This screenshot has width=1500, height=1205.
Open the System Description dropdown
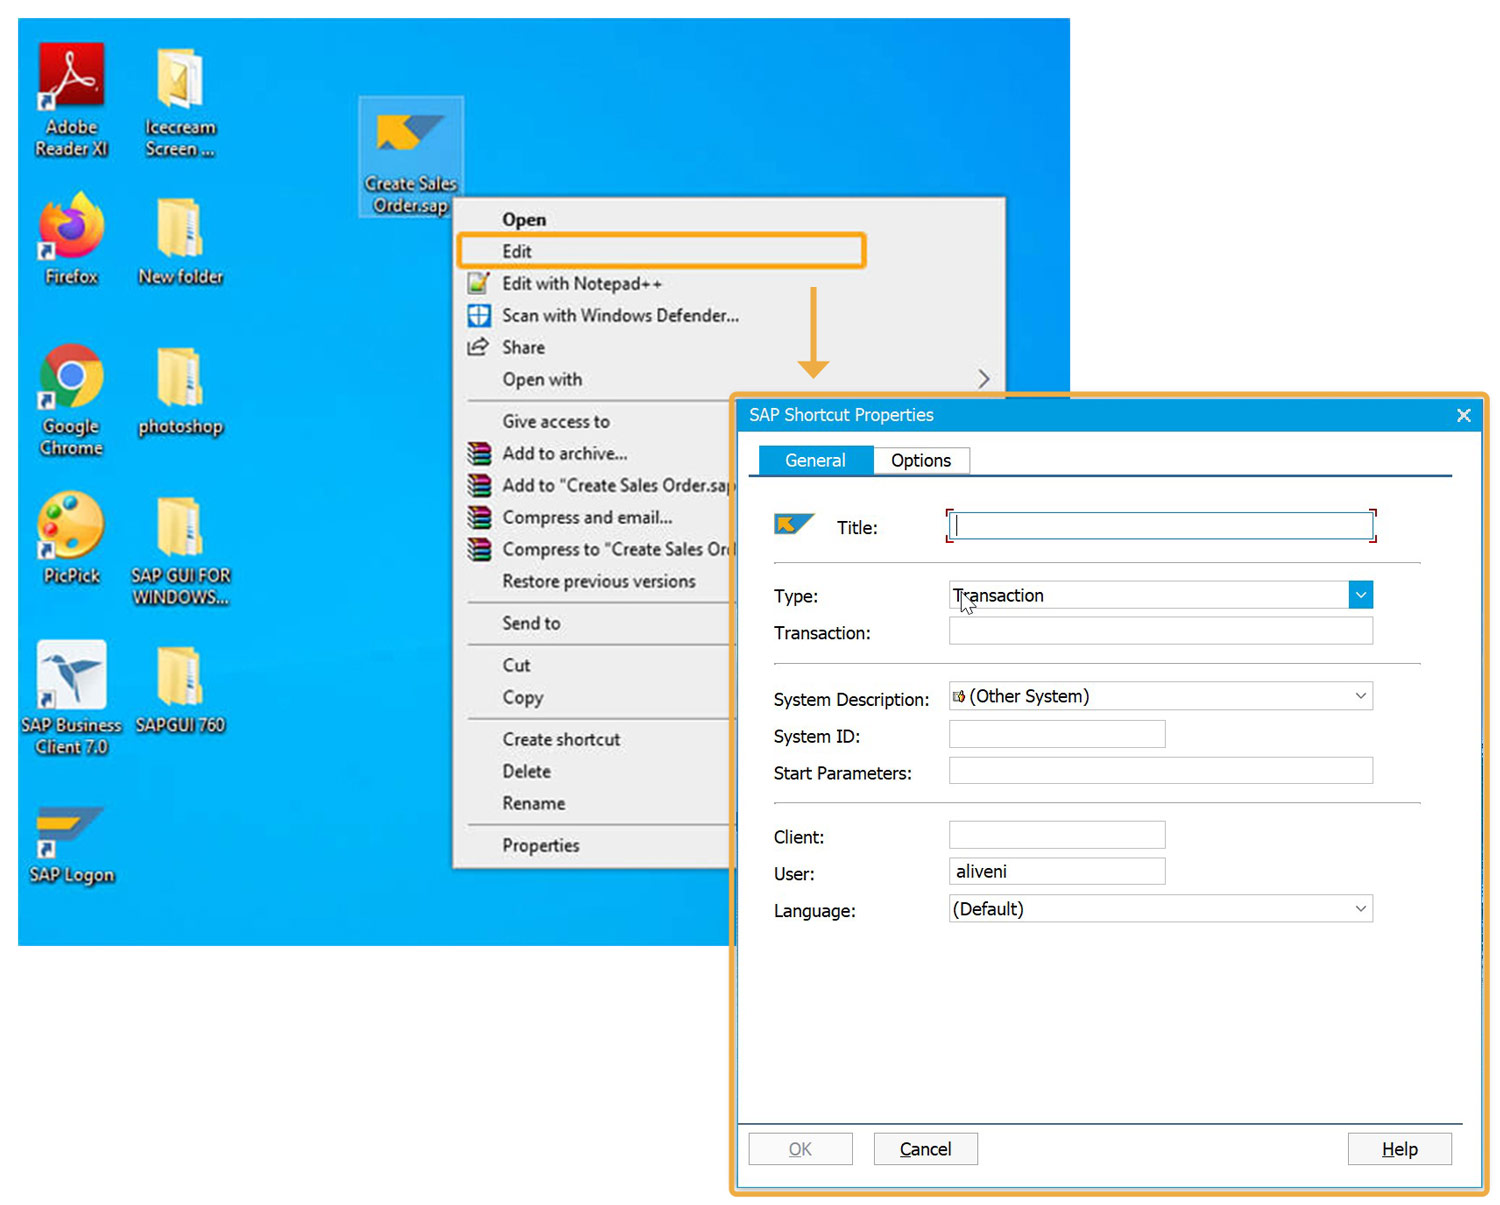pyautogui.click(x=1360, y=696)
